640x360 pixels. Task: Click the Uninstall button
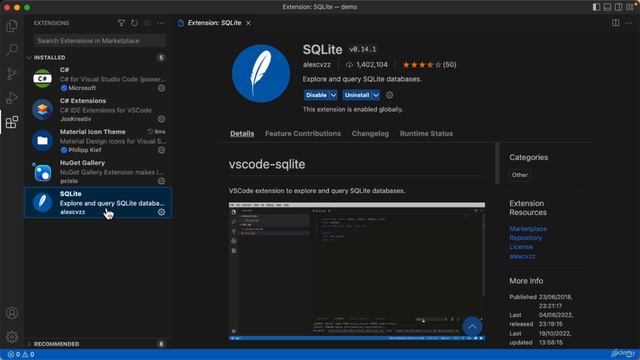(357, 95)
